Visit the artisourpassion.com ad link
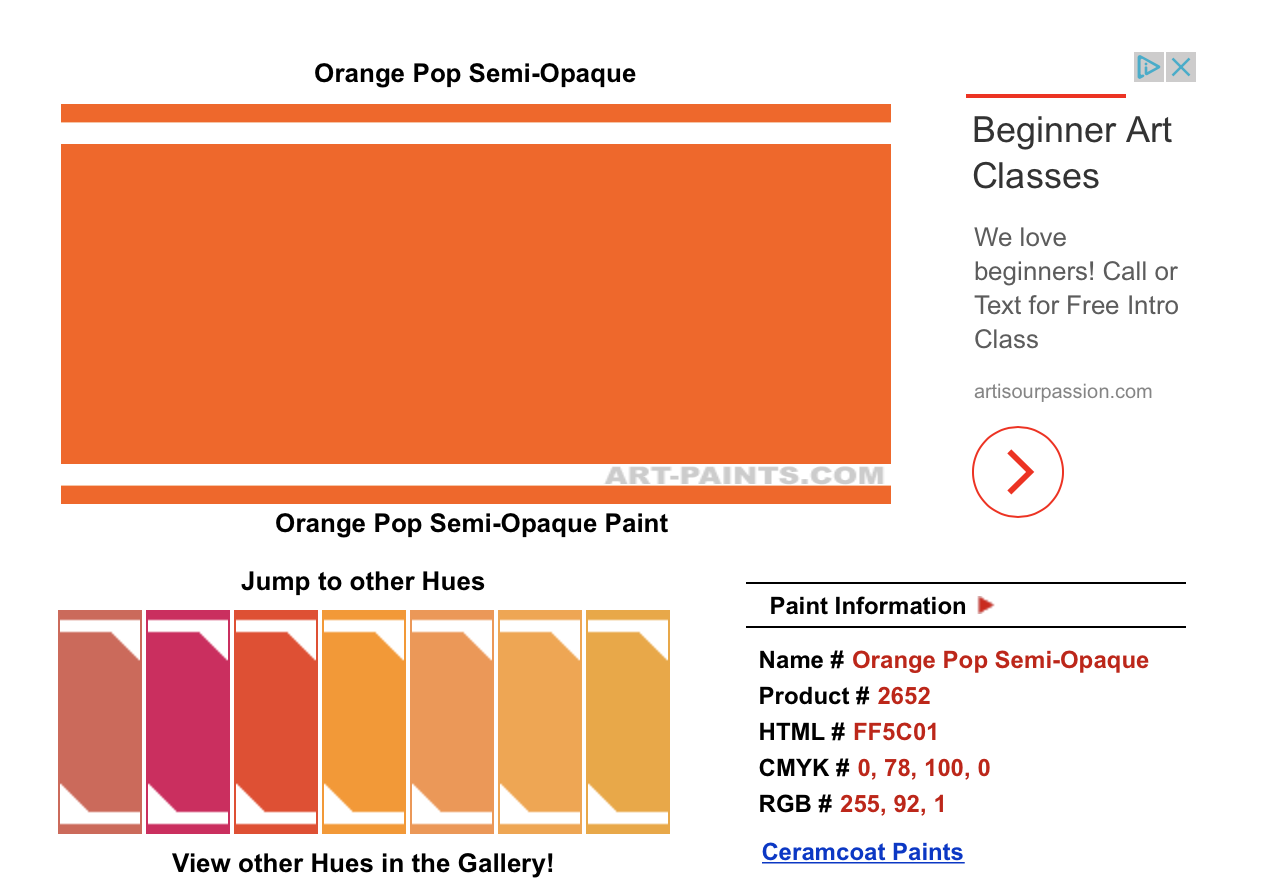 coord(1062,392)
